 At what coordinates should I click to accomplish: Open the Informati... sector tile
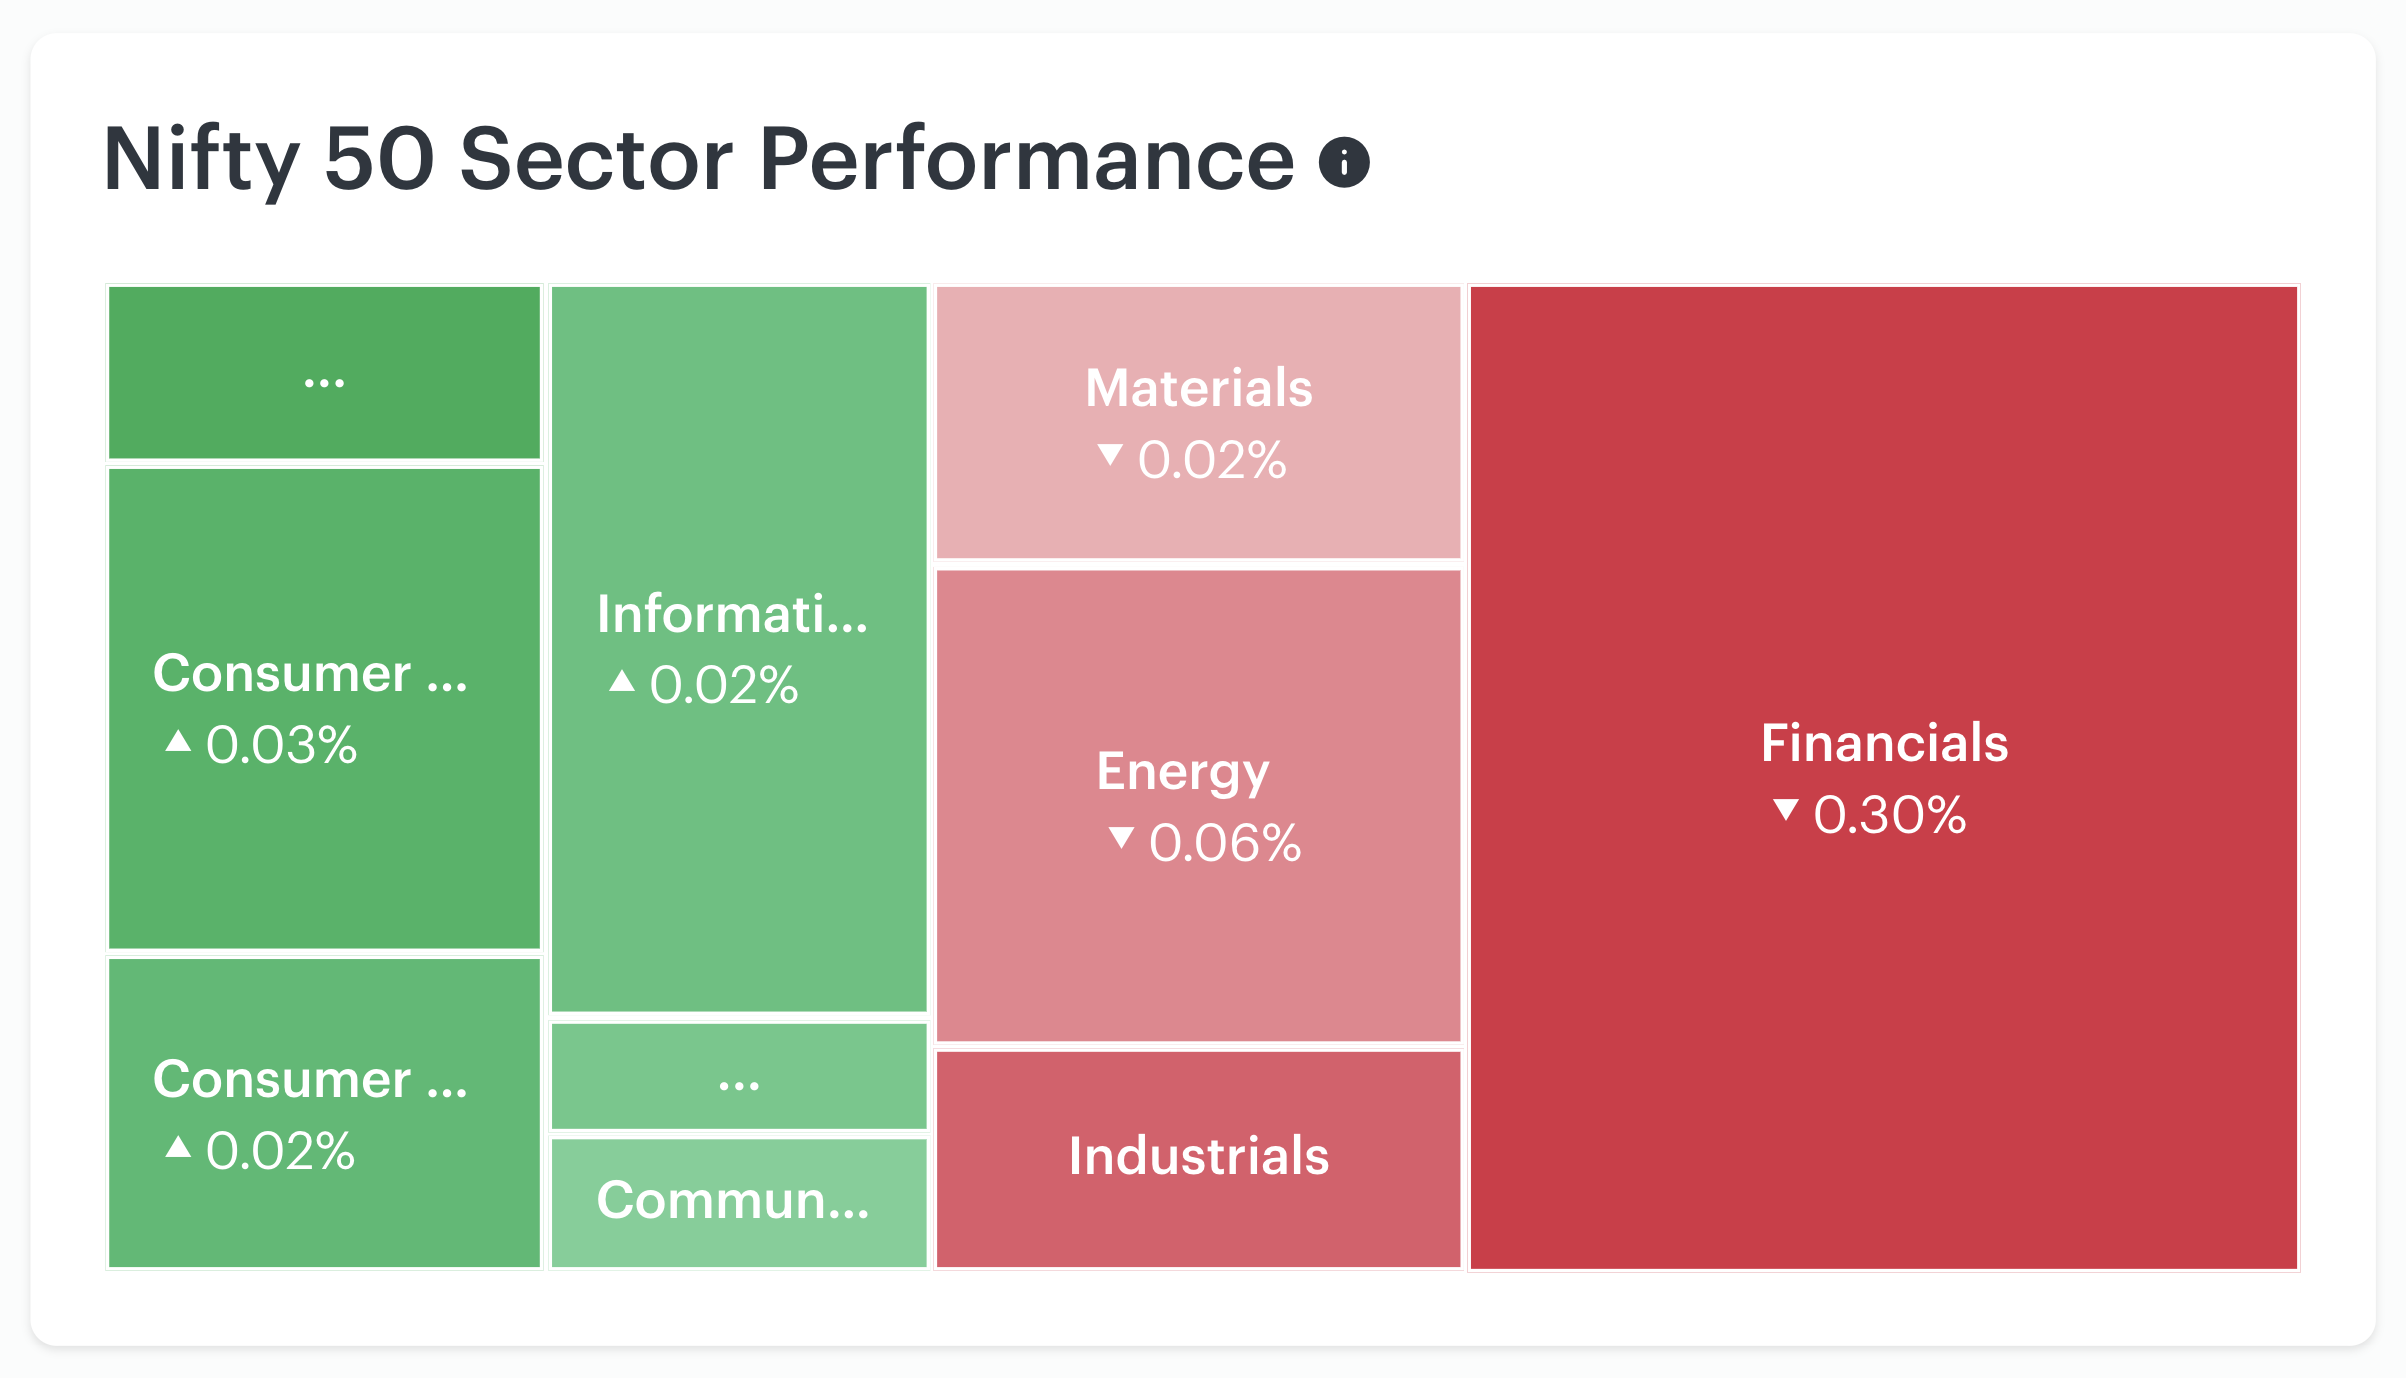(739, 649)
